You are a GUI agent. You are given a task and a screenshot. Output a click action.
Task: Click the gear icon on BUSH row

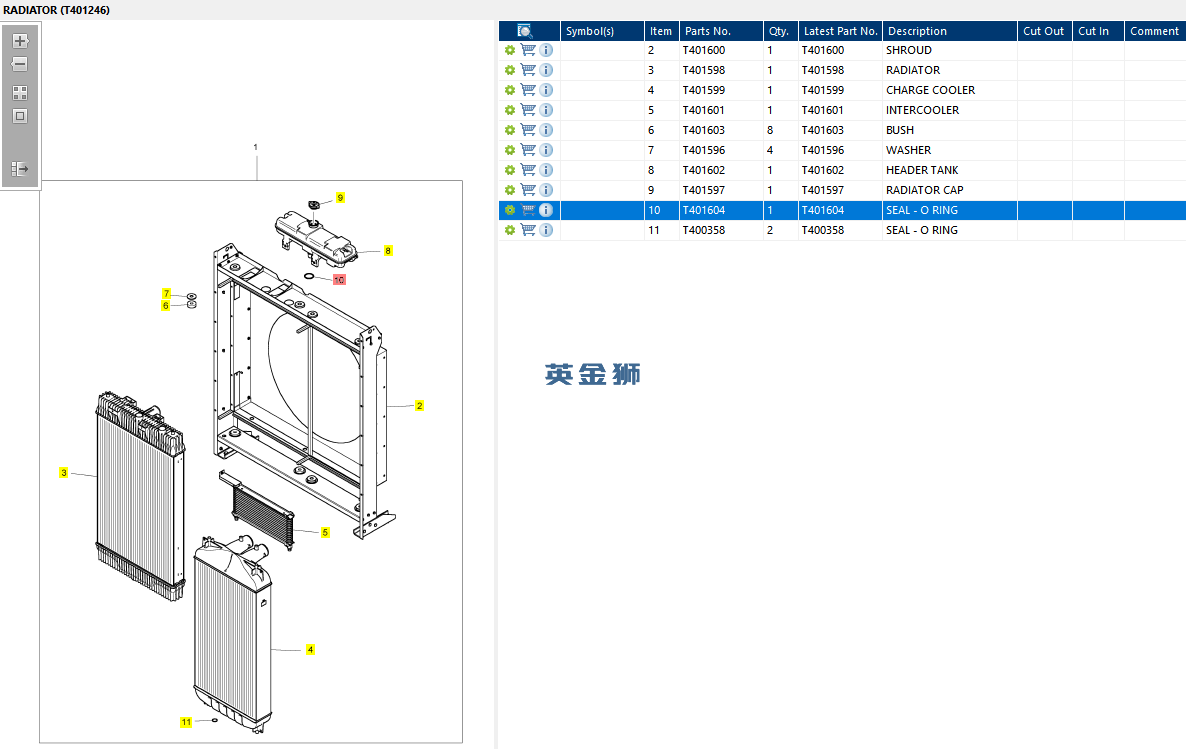[510, 130]
